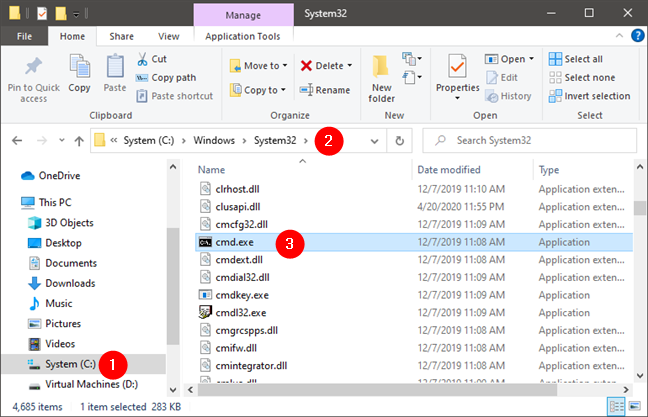Open the Help question mark icon

638,36
